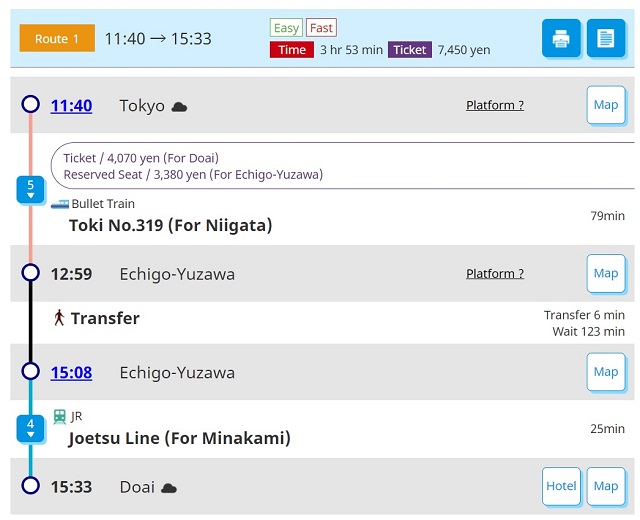Image resolution: width=640 pixels, height=520 pixels.
Task: Click the print route icon
Action: [x=561, y=38]
